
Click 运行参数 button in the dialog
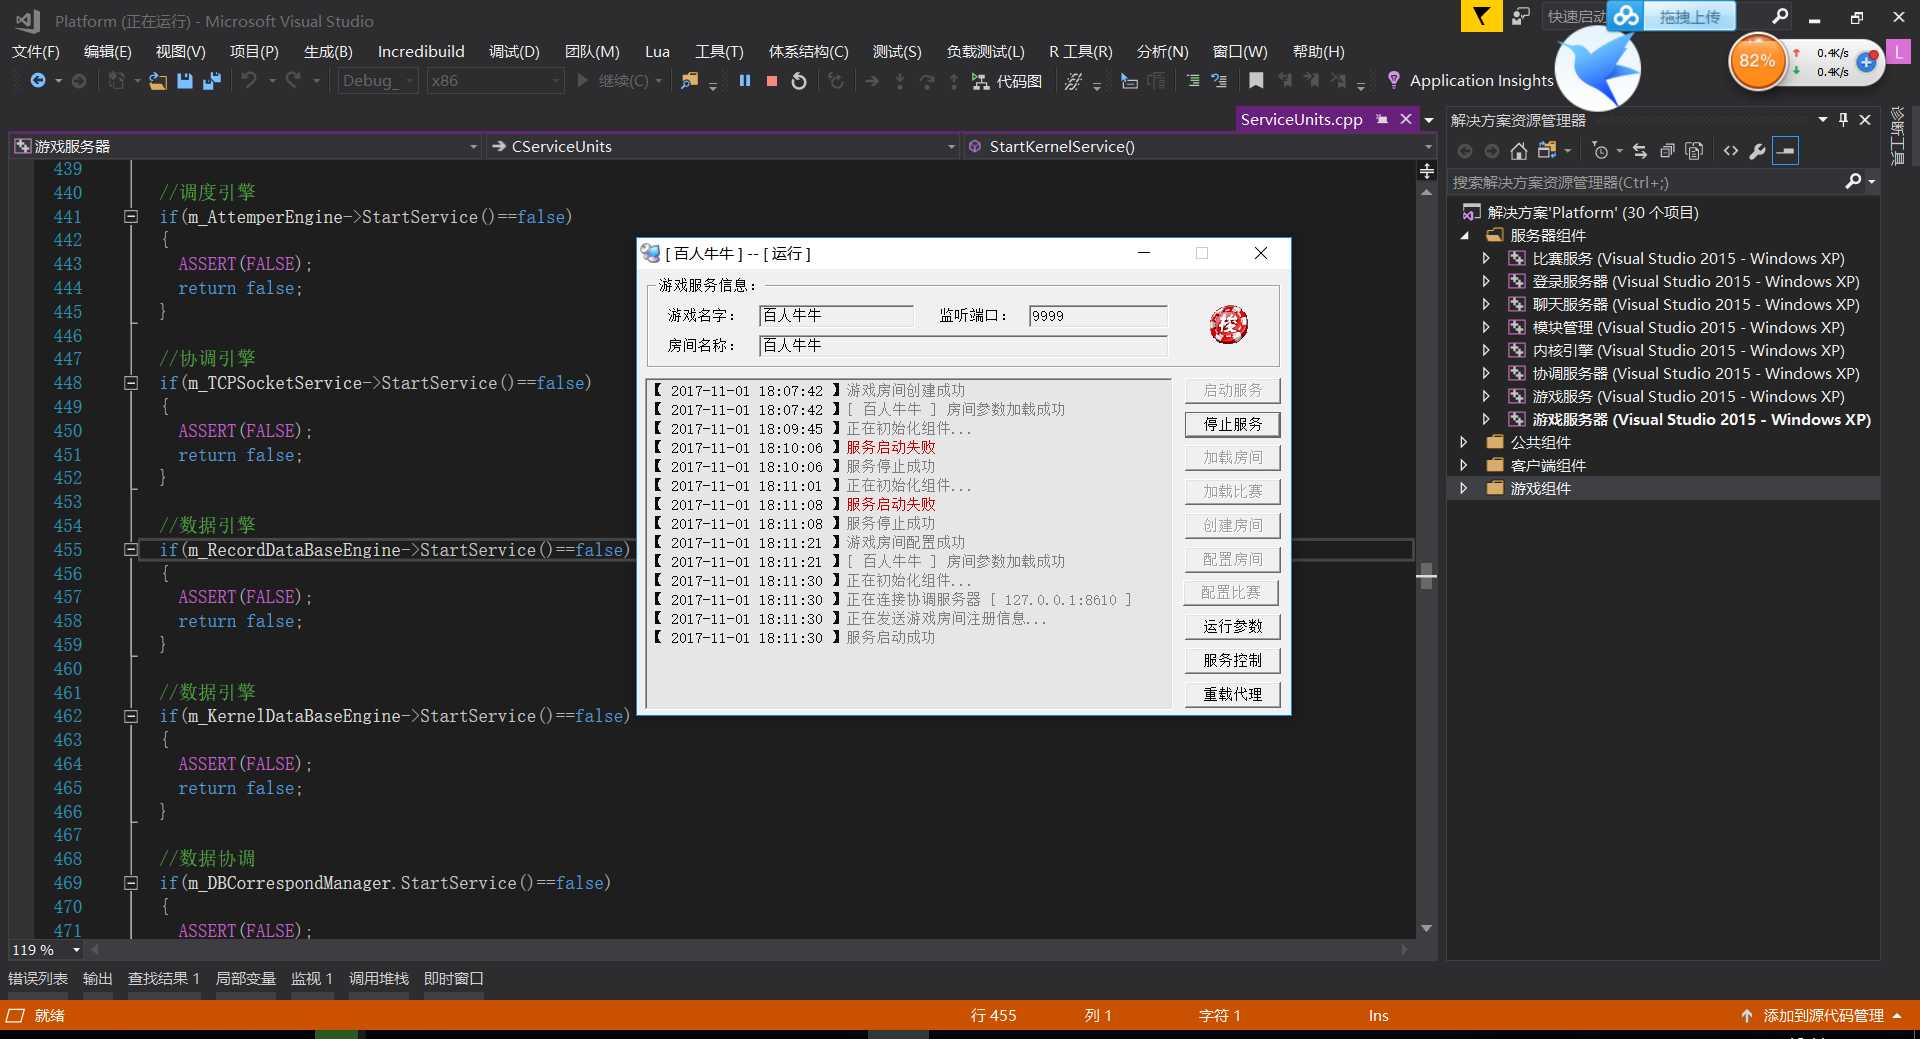point(1232,626)
